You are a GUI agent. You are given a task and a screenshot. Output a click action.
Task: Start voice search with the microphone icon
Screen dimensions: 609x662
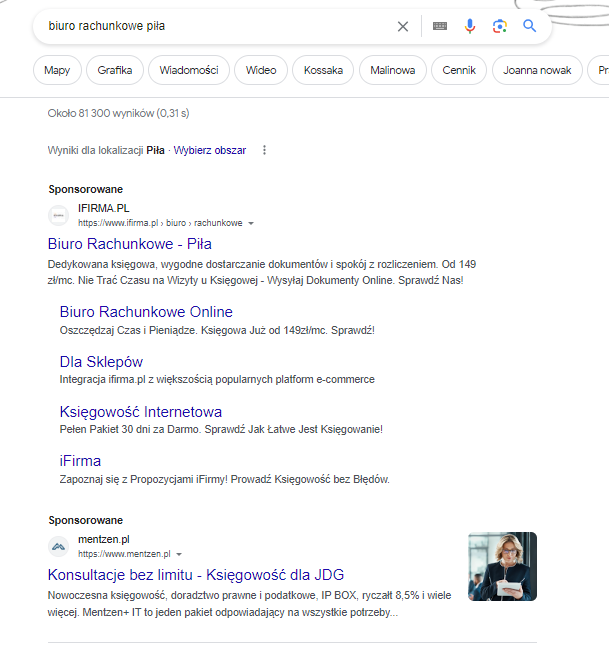pos(470,26)
